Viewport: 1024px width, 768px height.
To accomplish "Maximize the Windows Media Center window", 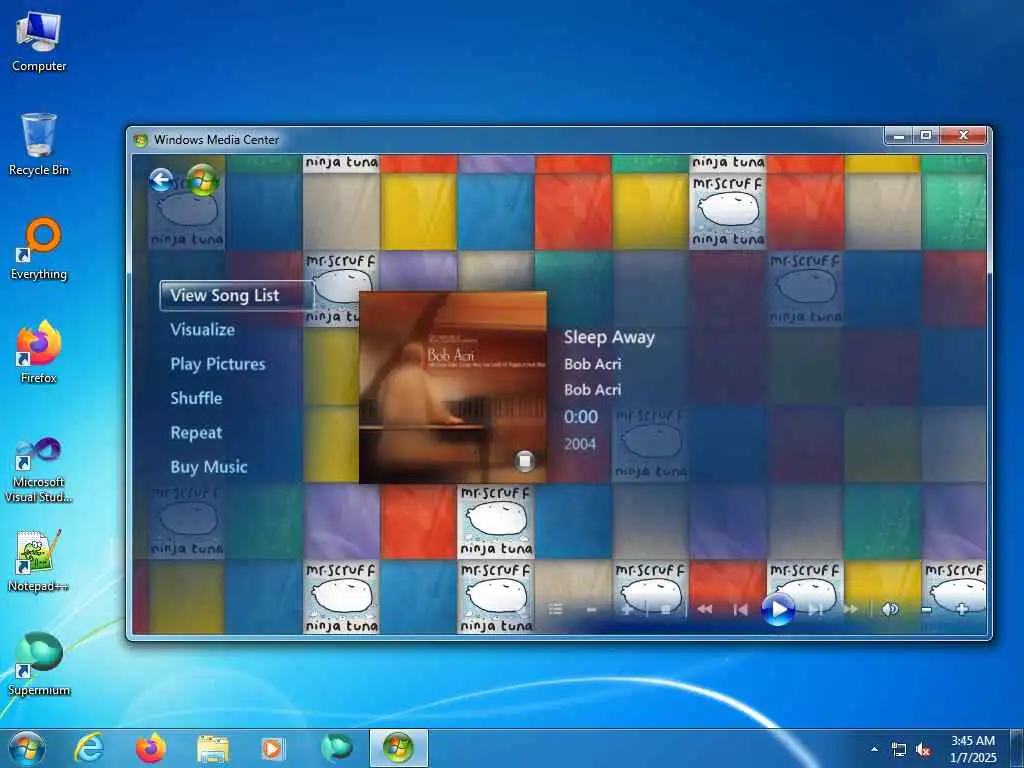I will point(926,136).
